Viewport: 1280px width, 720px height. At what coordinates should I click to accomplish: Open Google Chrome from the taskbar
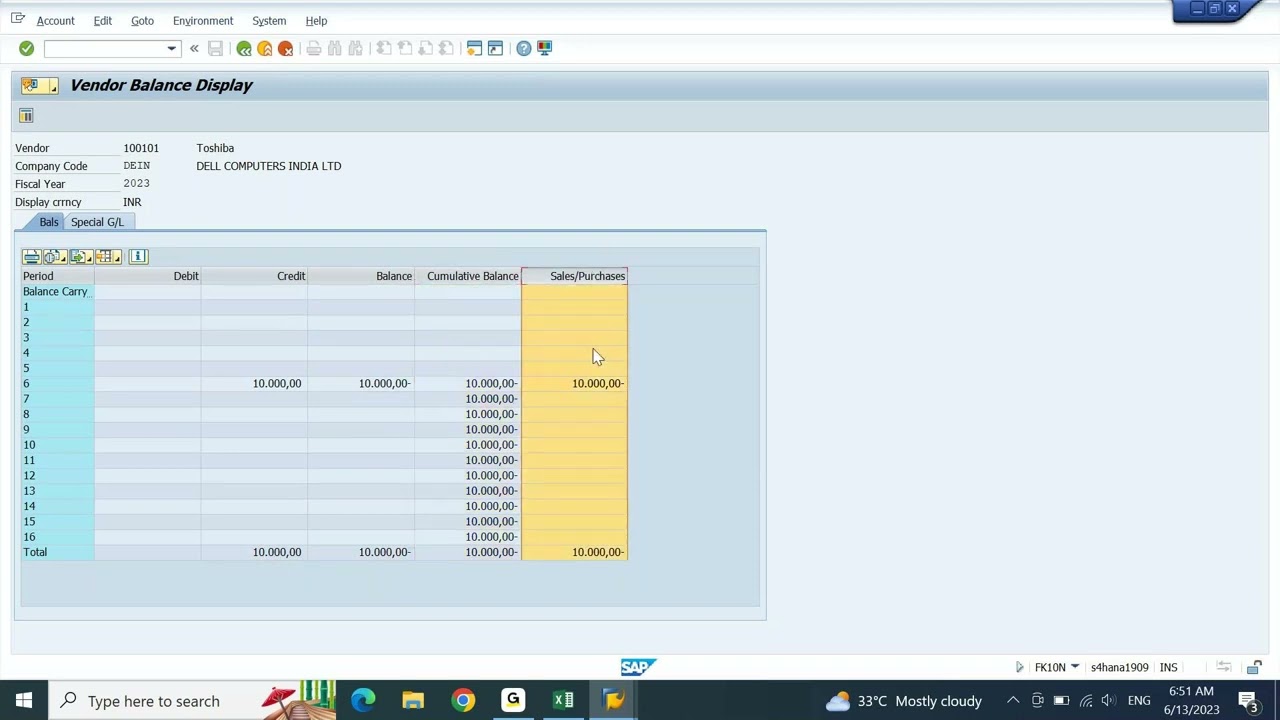[x=463, y=701]
